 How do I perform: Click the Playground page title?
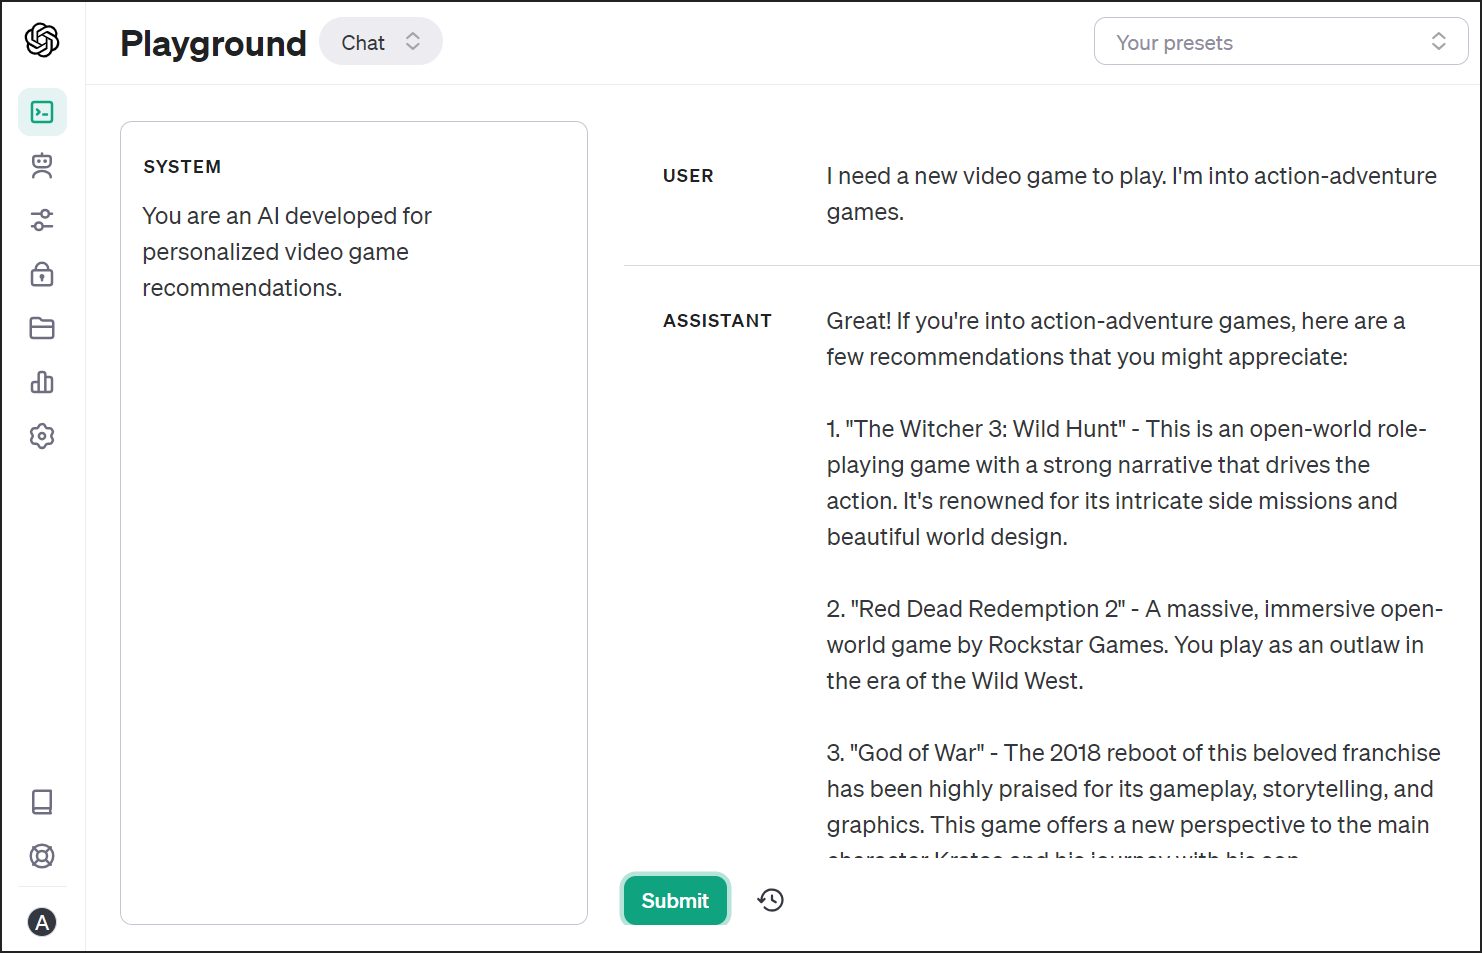(x=213, y=44)
